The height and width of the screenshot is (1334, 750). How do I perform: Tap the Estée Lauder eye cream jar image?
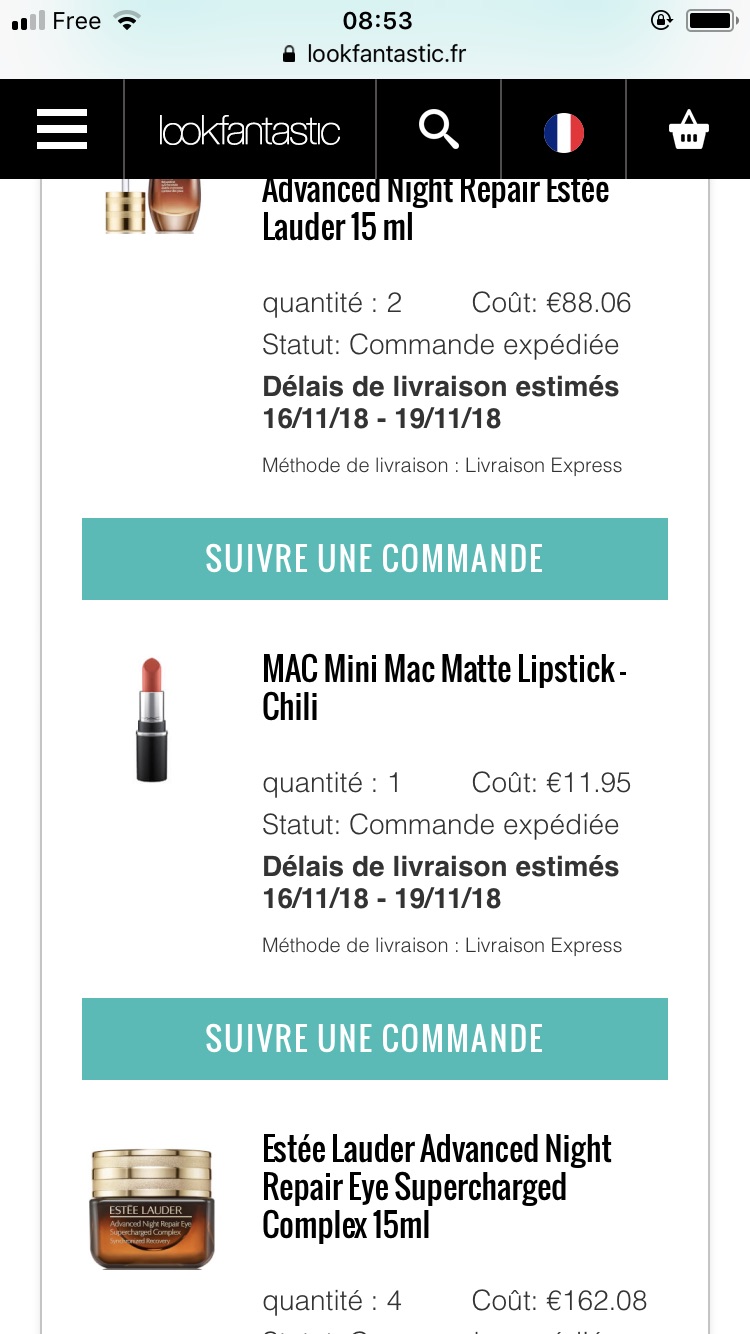152,1209
